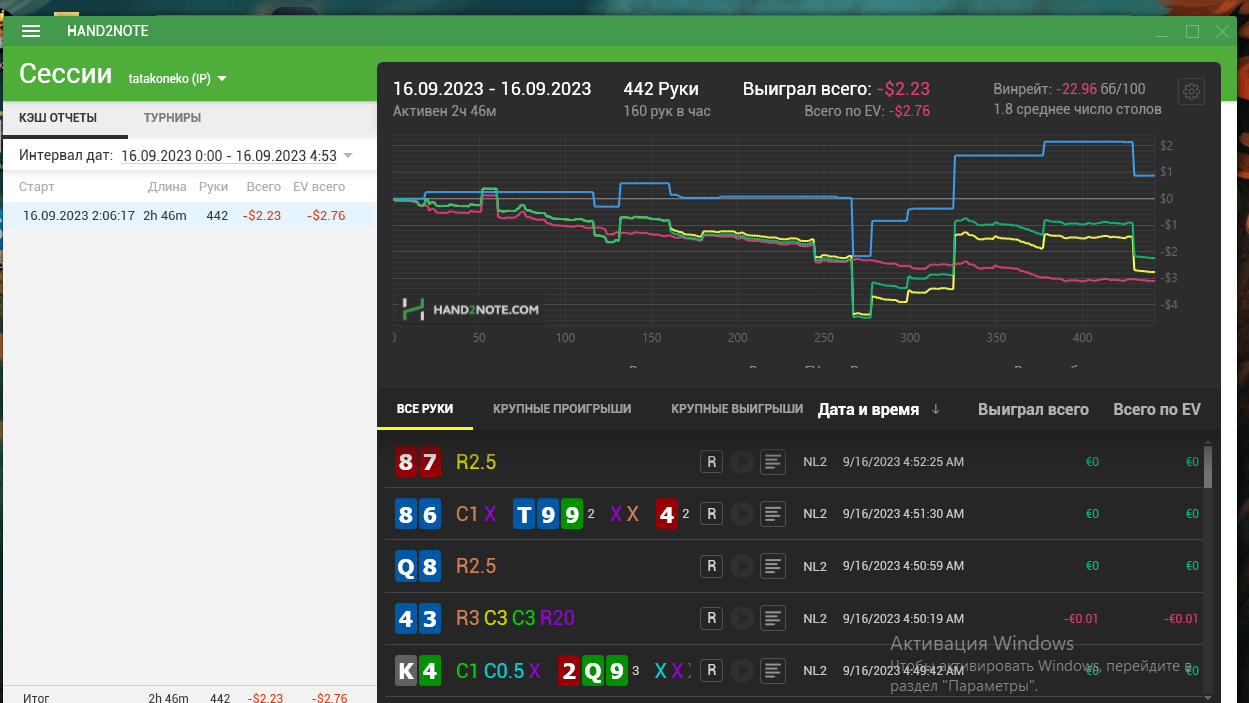
Task: Play the 43 hand at 4:50:19
Action: tap(741, 618)
